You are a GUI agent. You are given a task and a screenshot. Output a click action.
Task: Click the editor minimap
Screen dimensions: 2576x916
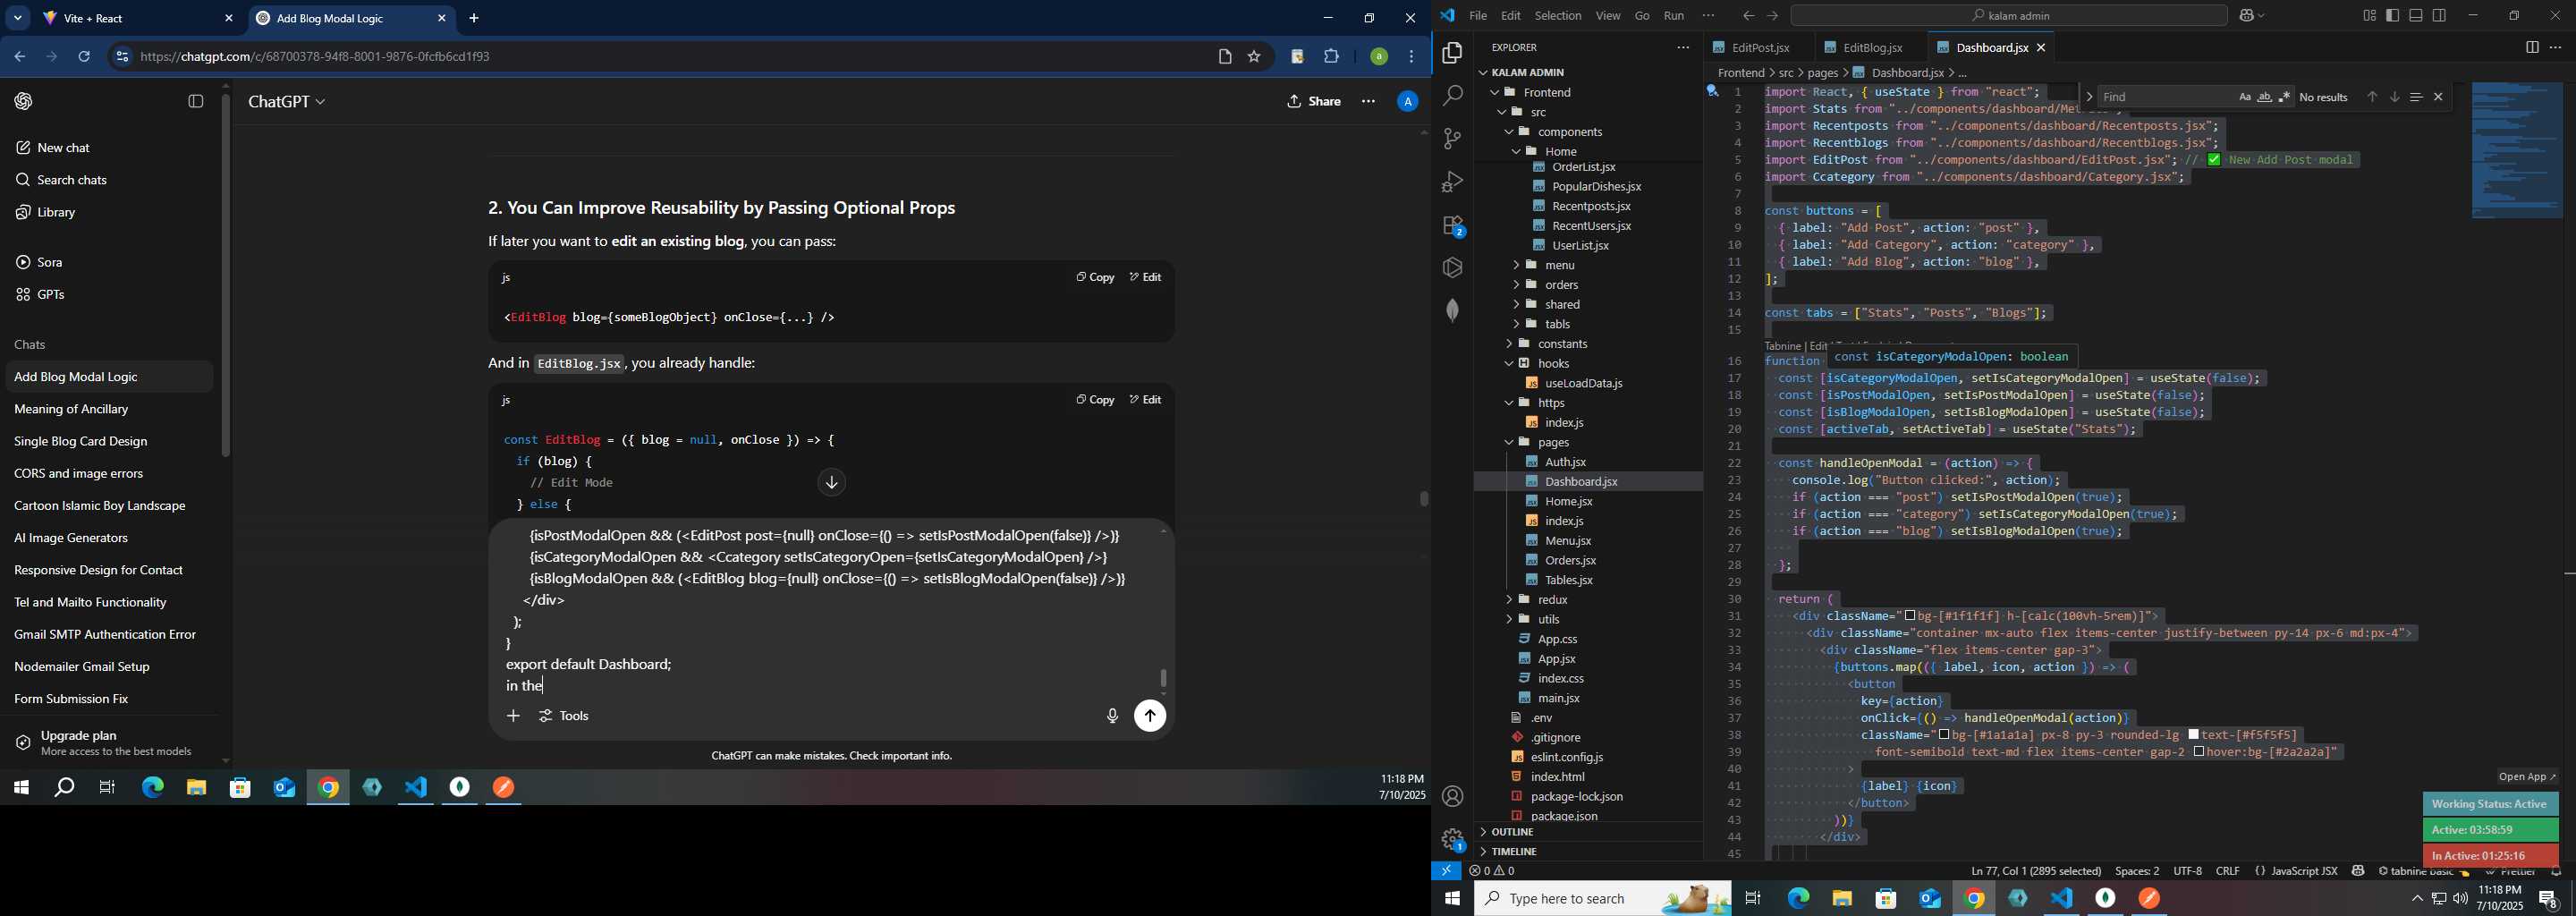2516,150
